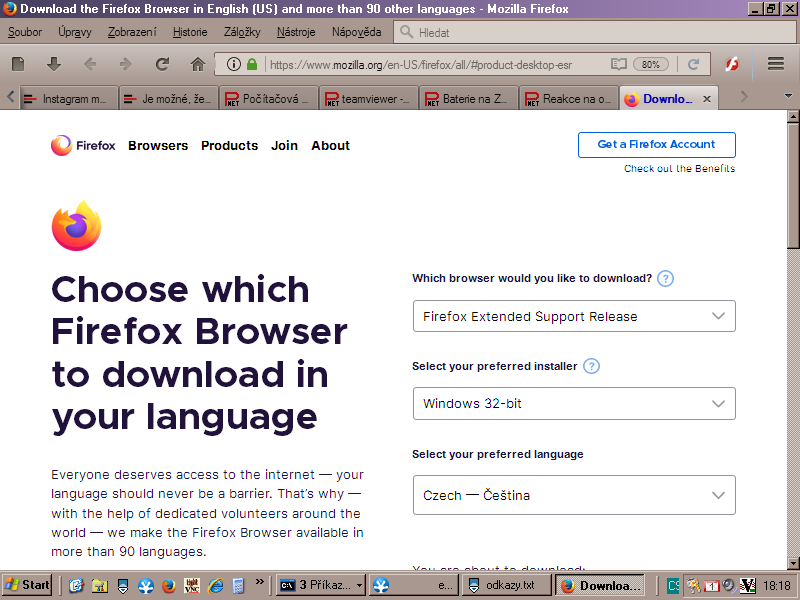
Task: Open browser selection dropdown Firefox Extended Support Release
Action: [x=574, y=316]
